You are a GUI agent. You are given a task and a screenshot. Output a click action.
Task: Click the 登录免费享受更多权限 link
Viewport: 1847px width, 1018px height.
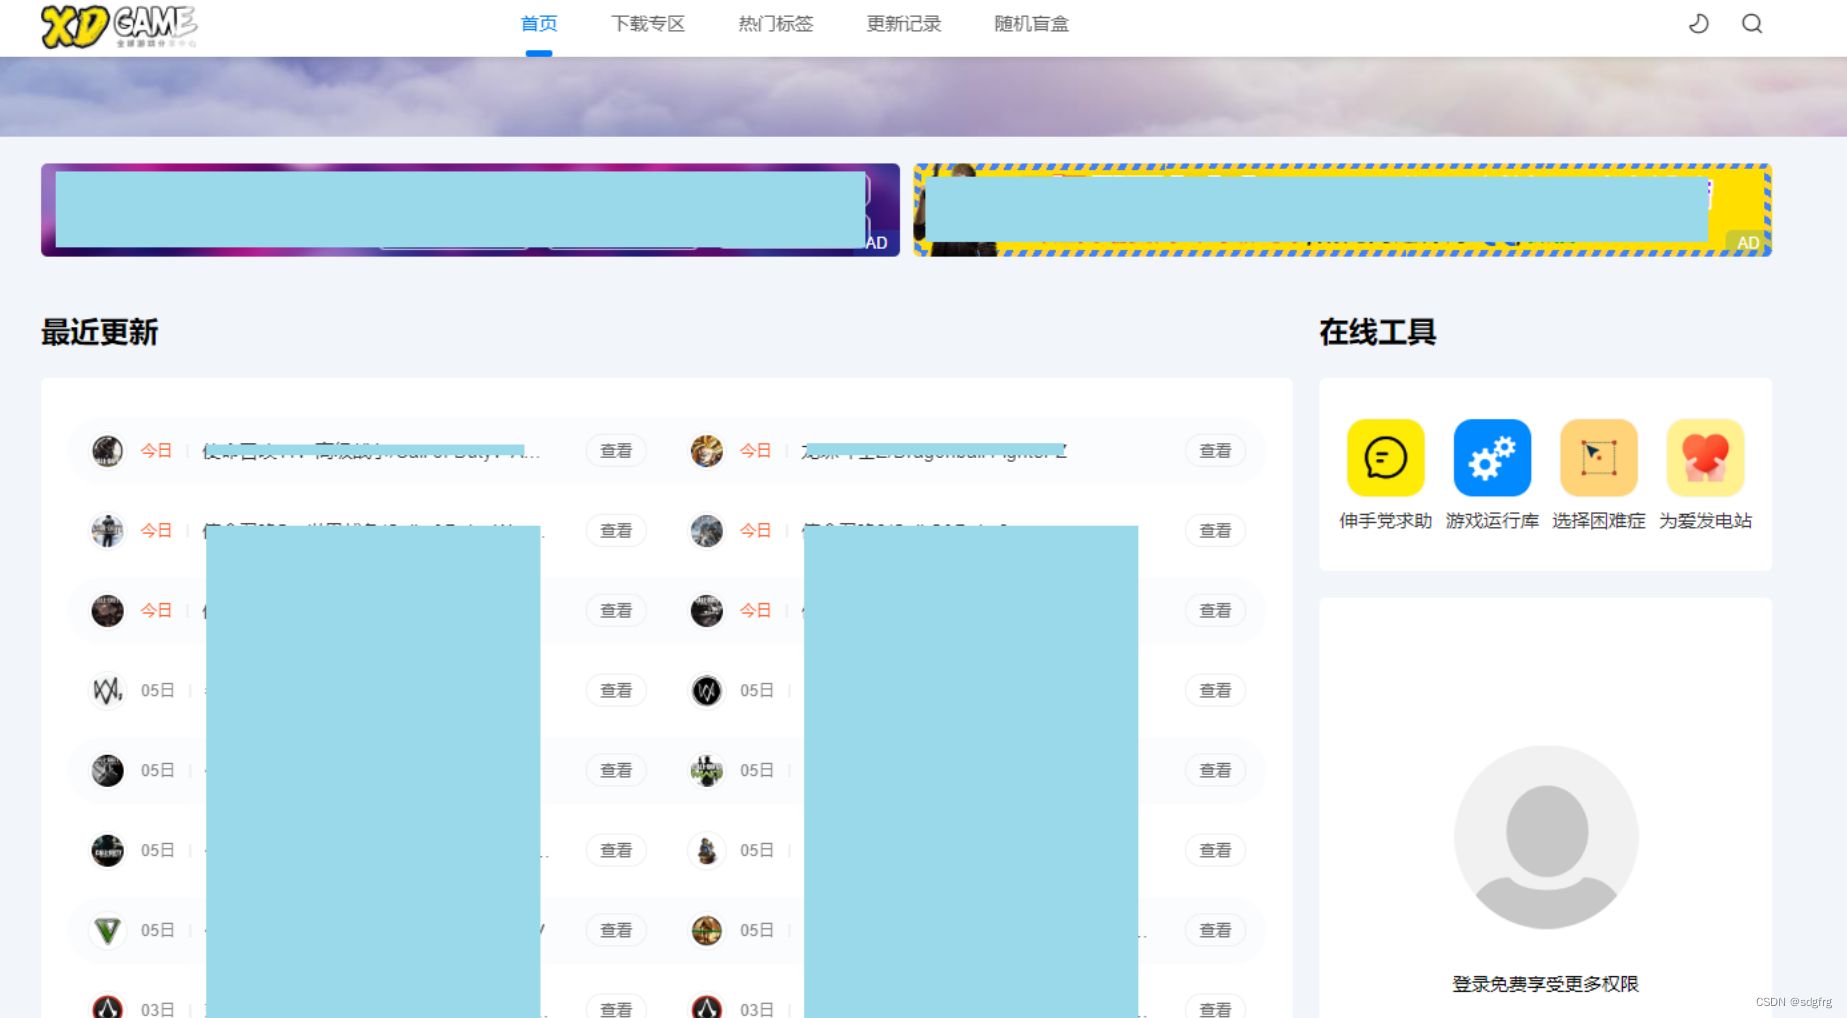point(1546,984)
